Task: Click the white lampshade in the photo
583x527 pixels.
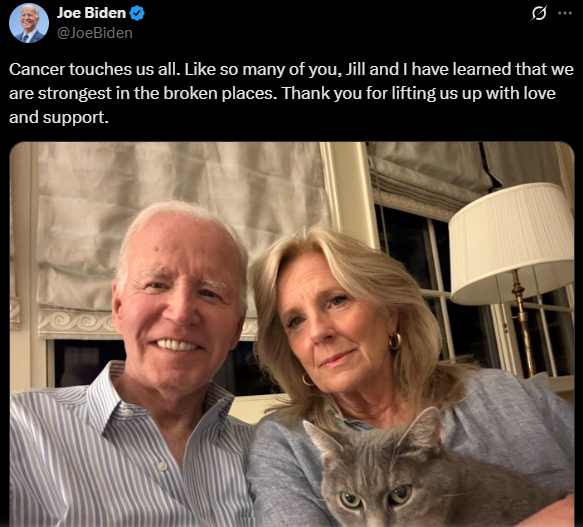Action: click(511, 244)
